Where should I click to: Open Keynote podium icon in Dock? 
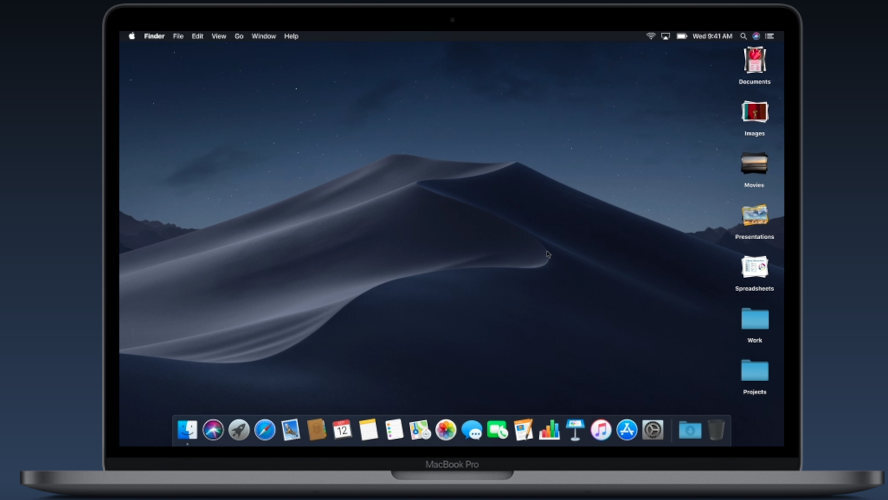tap(575, 430)
